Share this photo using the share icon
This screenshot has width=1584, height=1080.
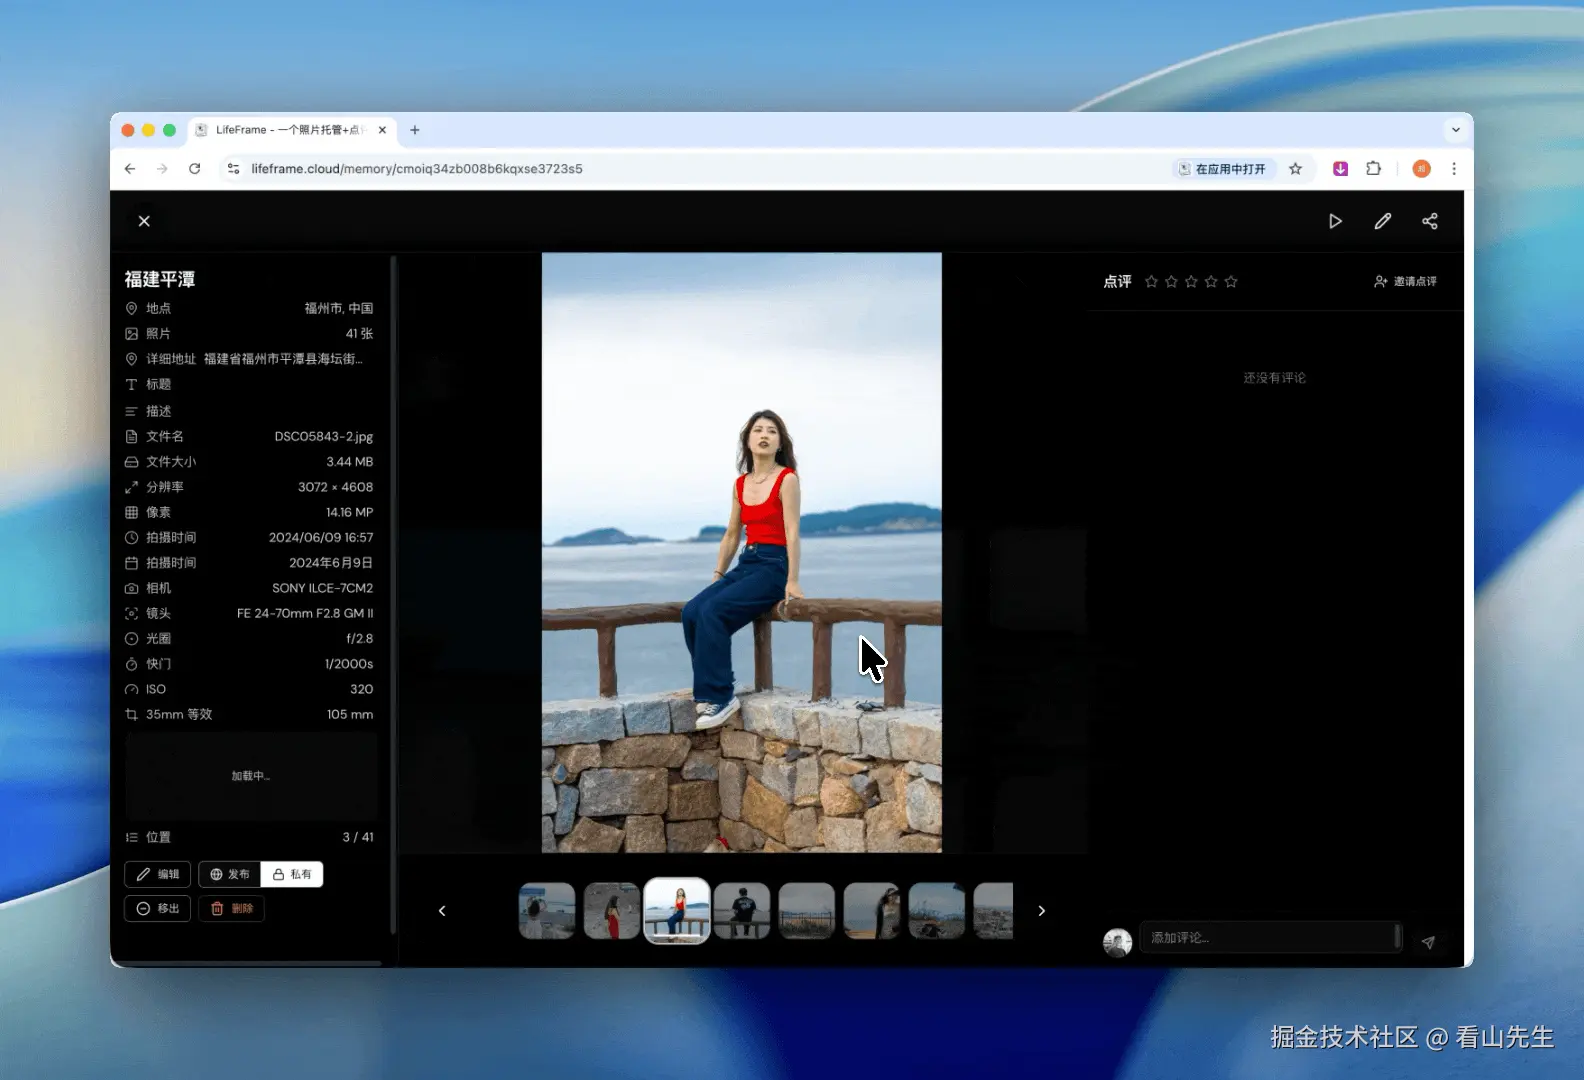(1430, 221)
